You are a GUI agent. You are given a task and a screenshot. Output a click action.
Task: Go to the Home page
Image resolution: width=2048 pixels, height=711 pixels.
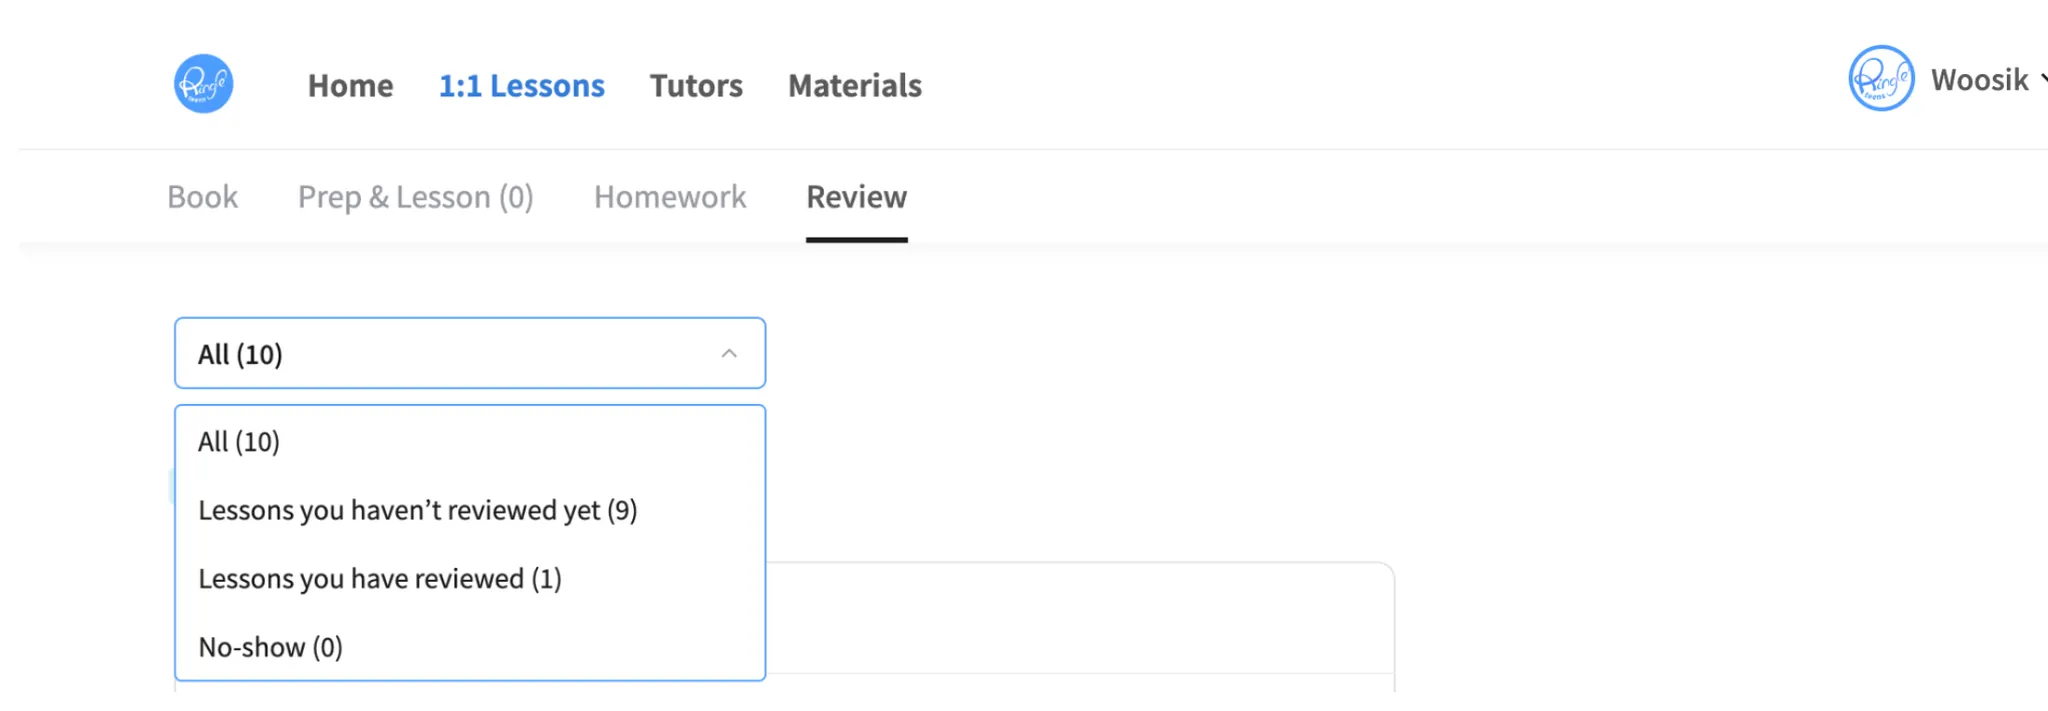[350, 86]
